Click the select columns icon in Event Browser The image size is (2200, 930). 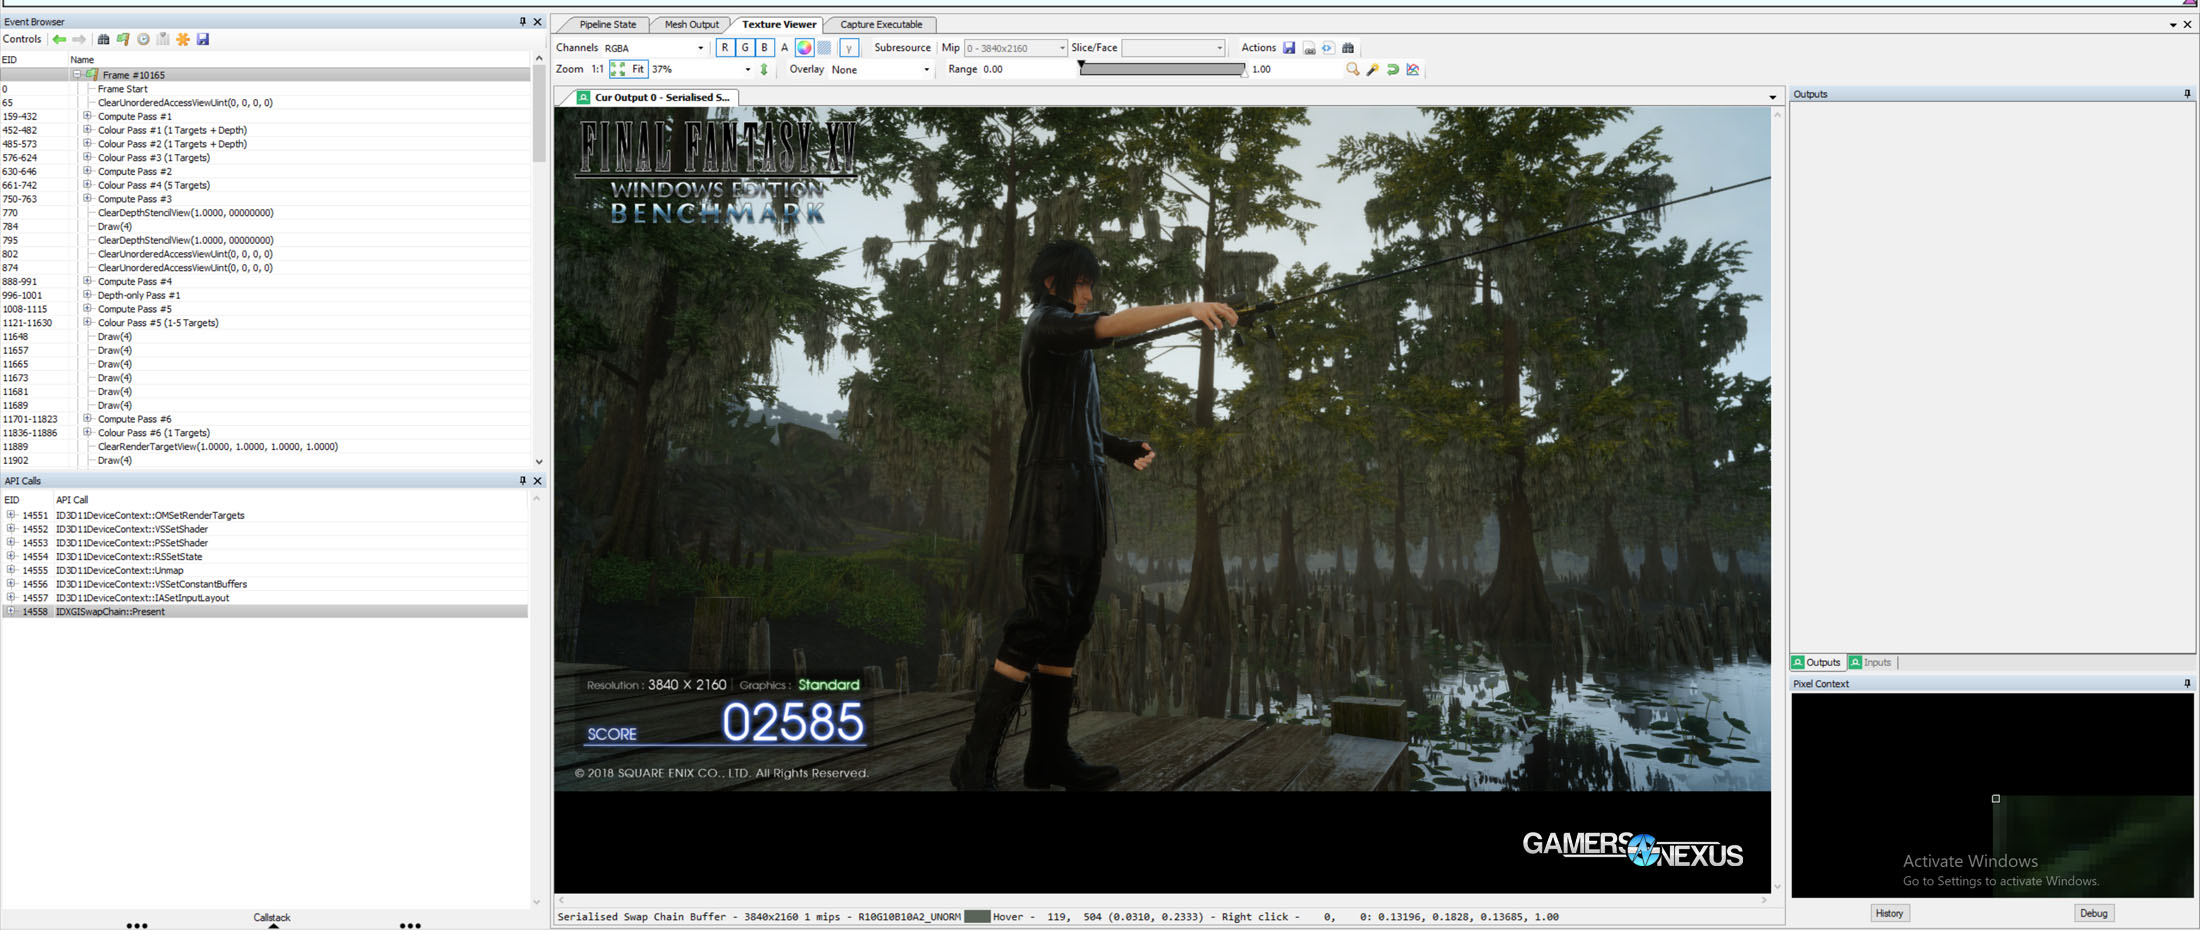[163, 39]
